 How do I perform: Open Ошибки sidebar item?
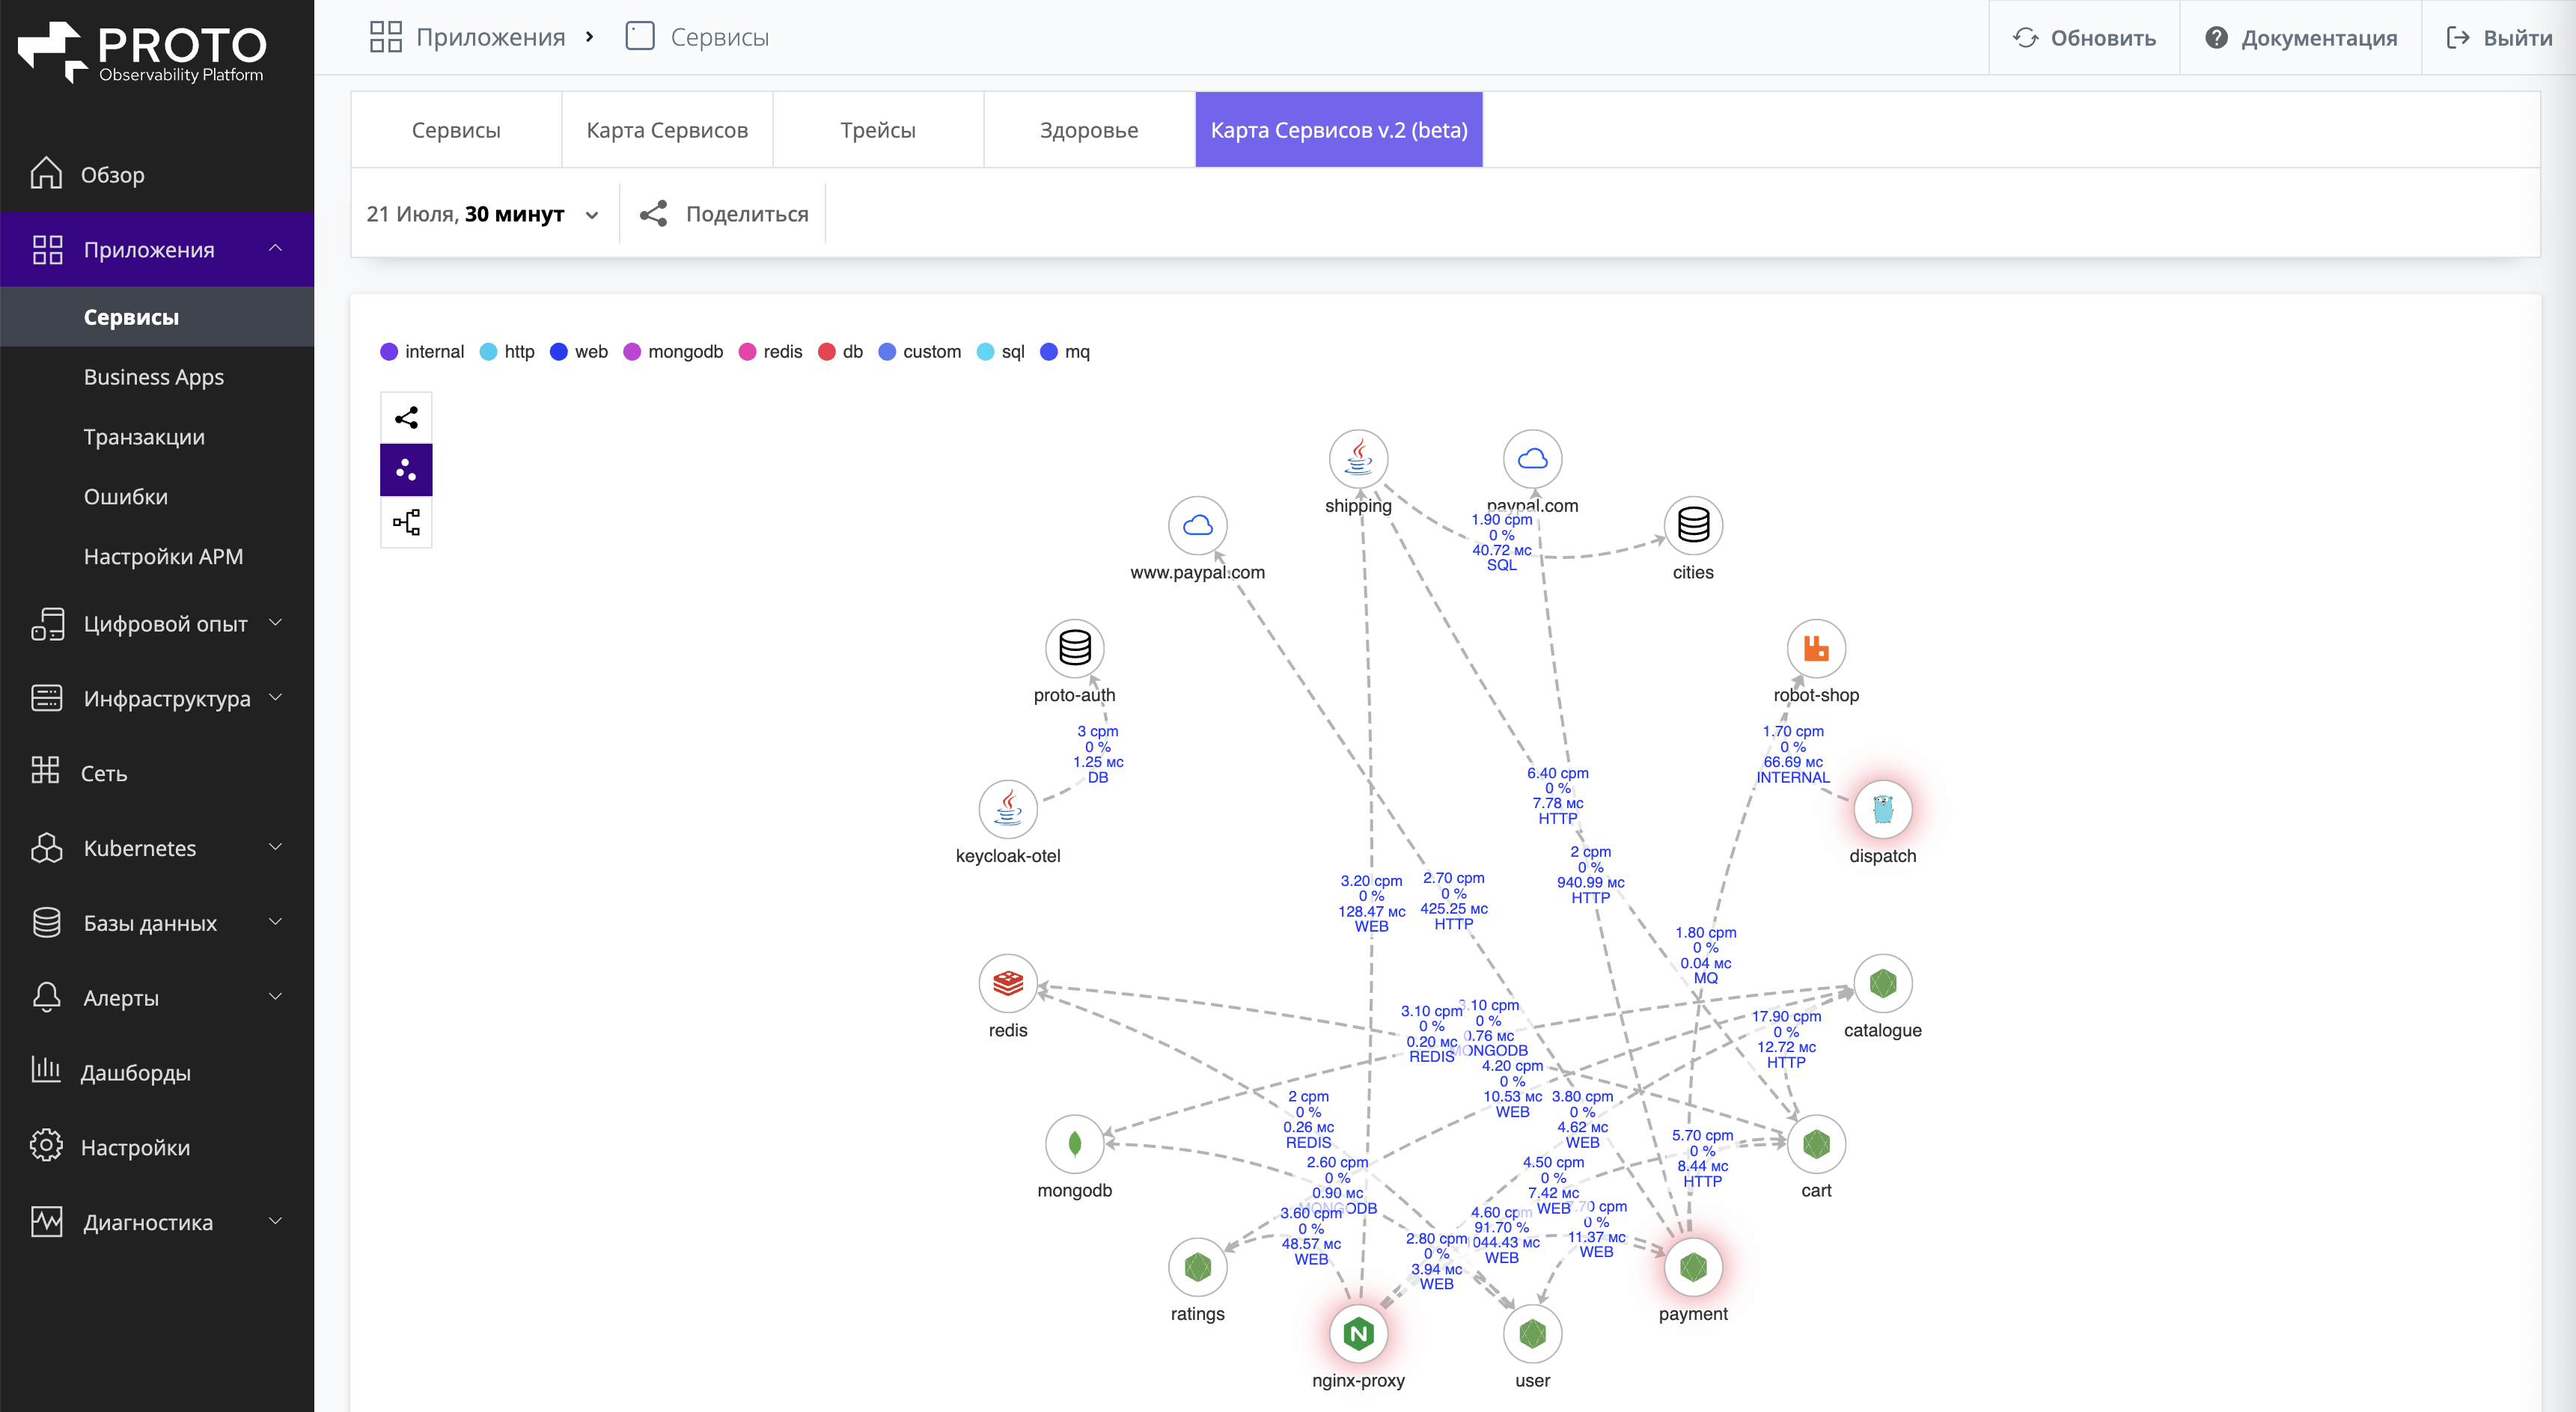[x=157, y=497]
